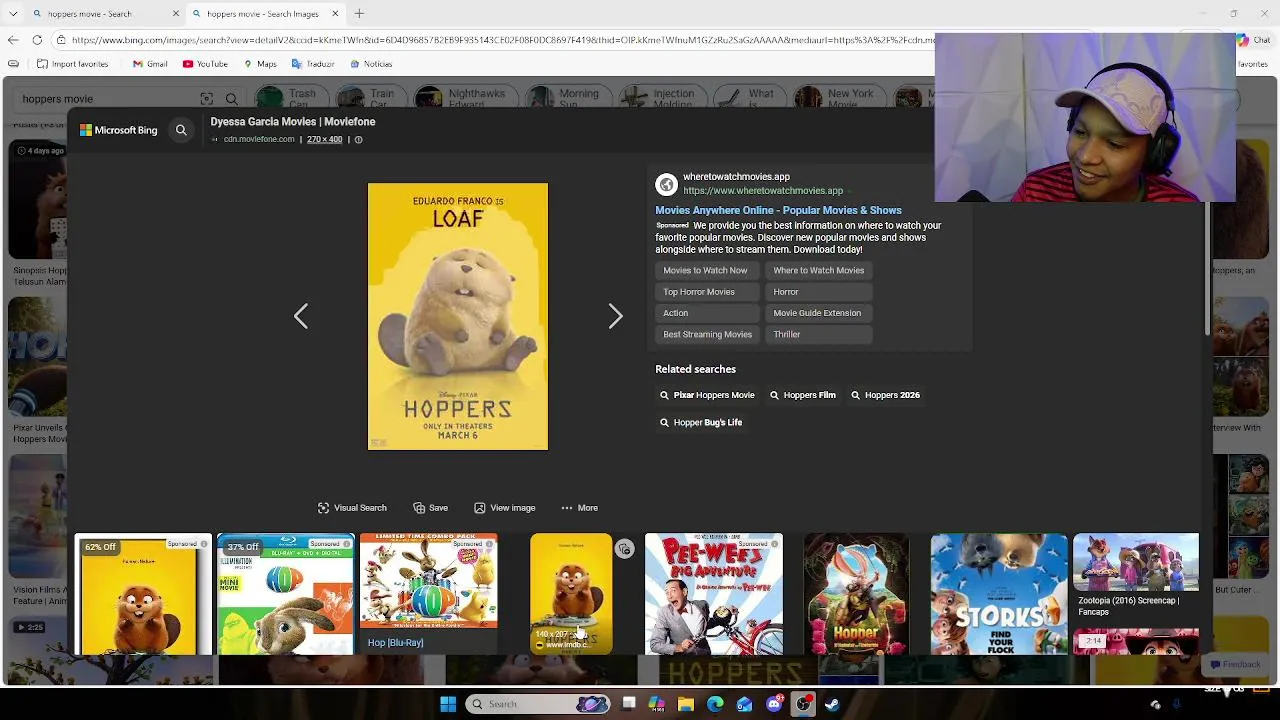Image resolution: width=1280 pixels, height=720 pixels.
Task: Search related Hopper Bug's Life
Action: [x=700, y=422]
